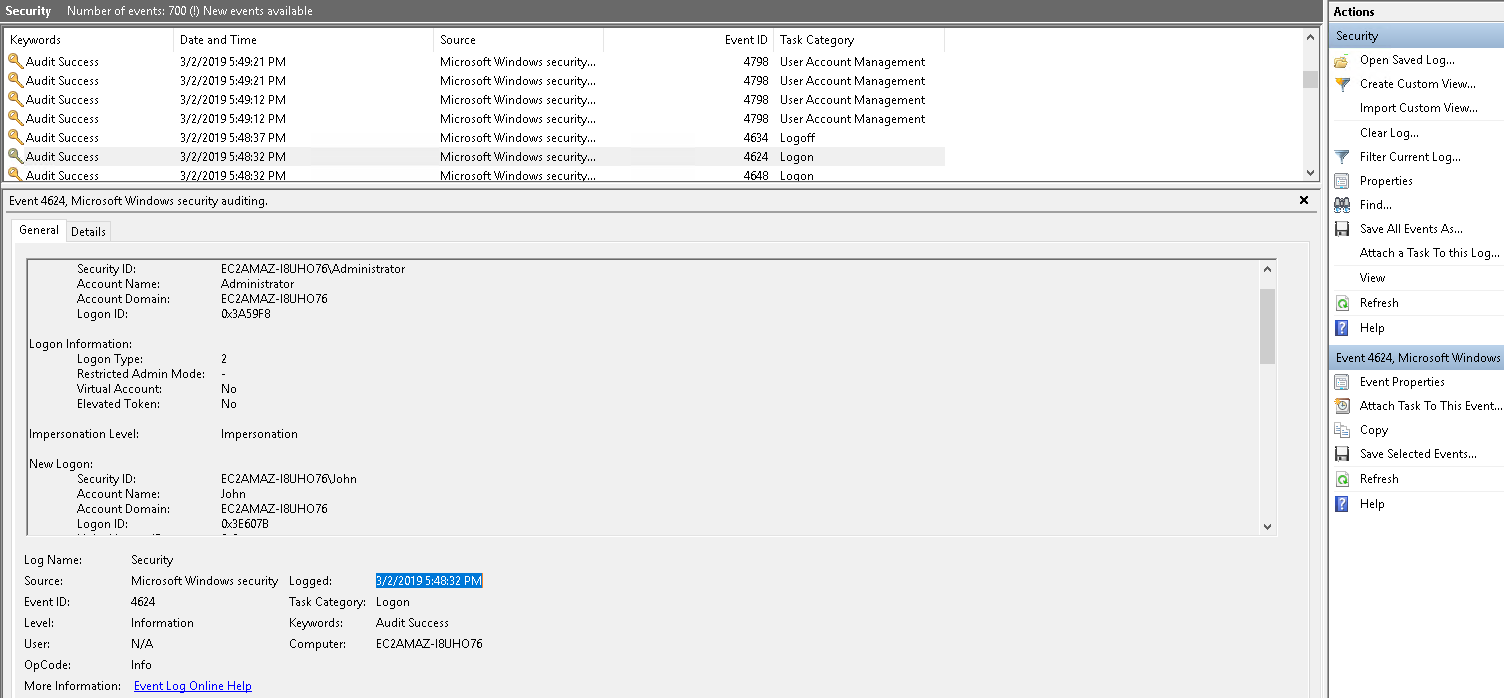Click the Copy icon in Actions pane

(1342, 430)
